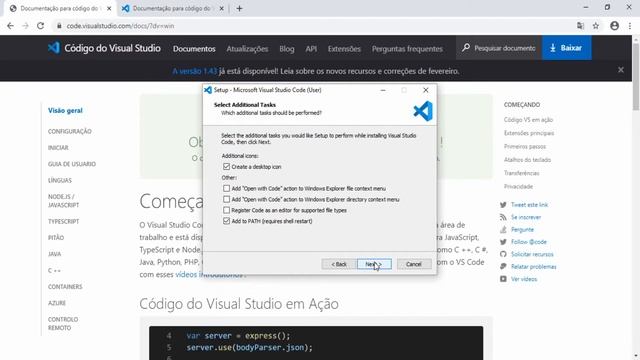Viewport: 640px width, 360px height.
Task: Click the translate page icon in address bar
Action: tap(580, 26)
